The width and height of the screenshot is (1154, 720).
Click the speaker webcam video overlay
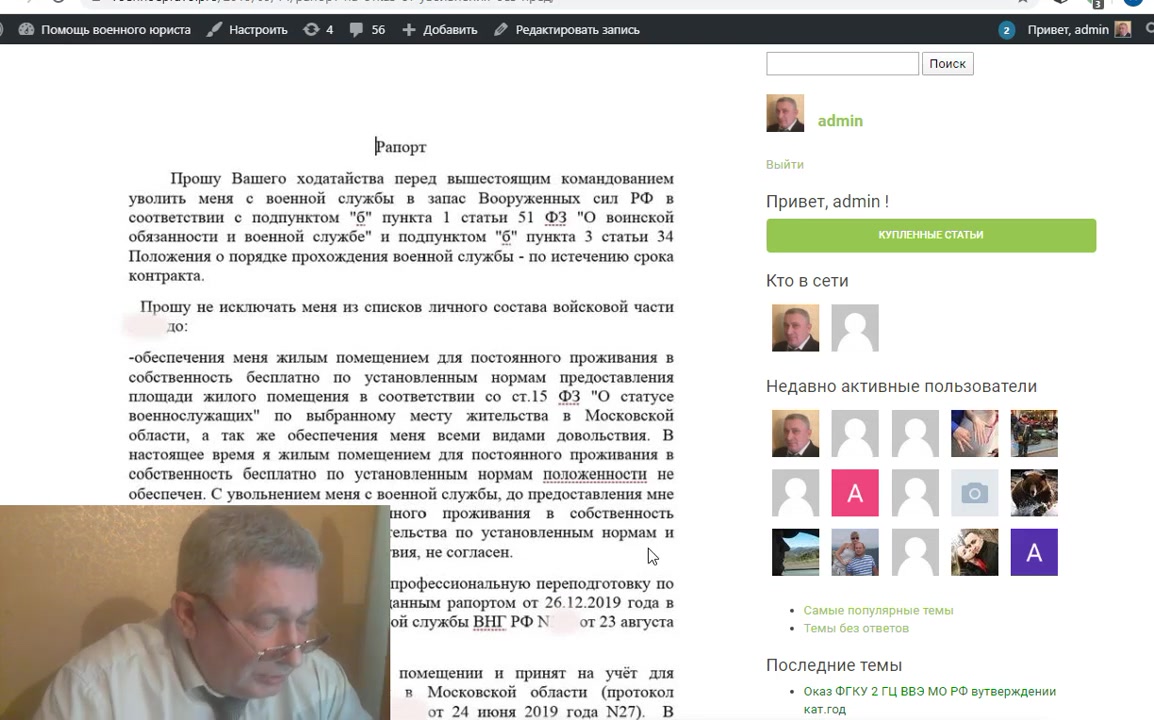[194, 613]
